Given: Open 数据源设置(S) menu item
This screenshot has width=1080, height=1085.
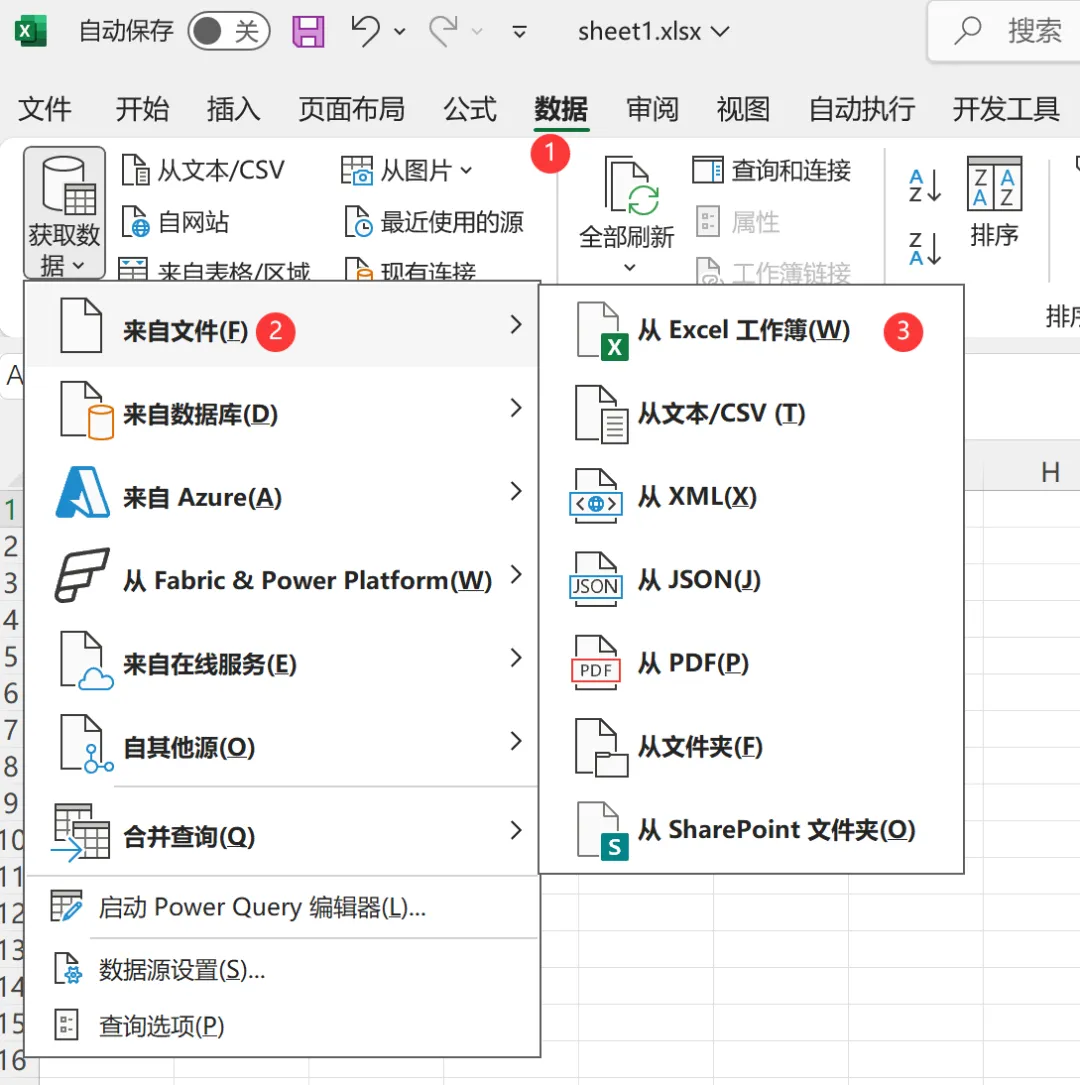Looking at the screenshot, I should point(282,970).
